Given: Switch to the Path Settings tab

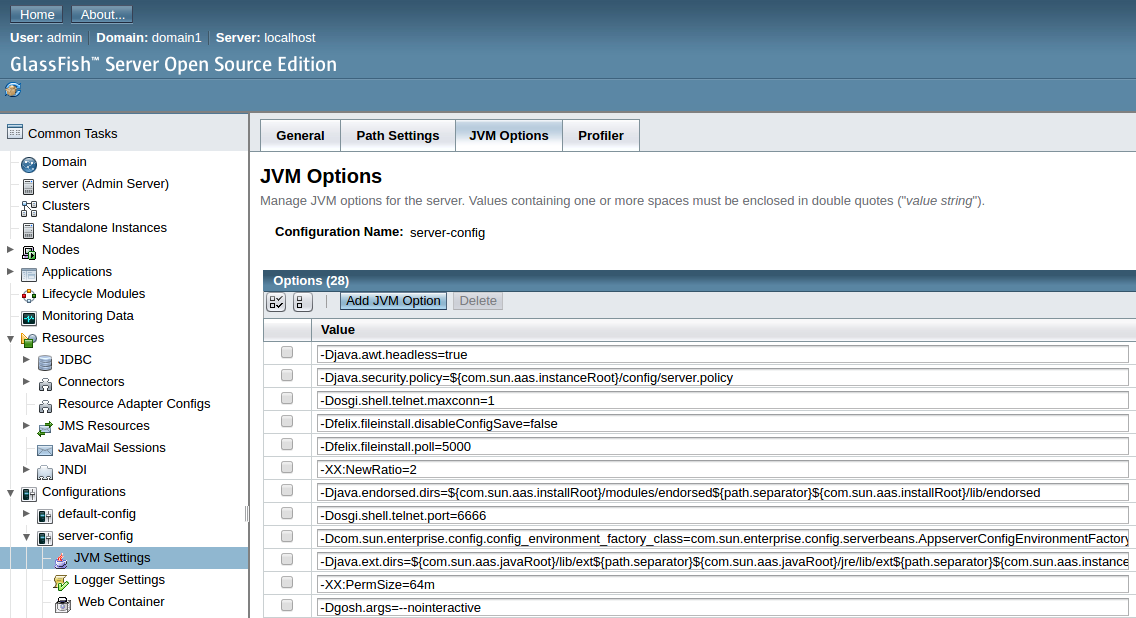Looking at the screenshot, I should [397, 135].
